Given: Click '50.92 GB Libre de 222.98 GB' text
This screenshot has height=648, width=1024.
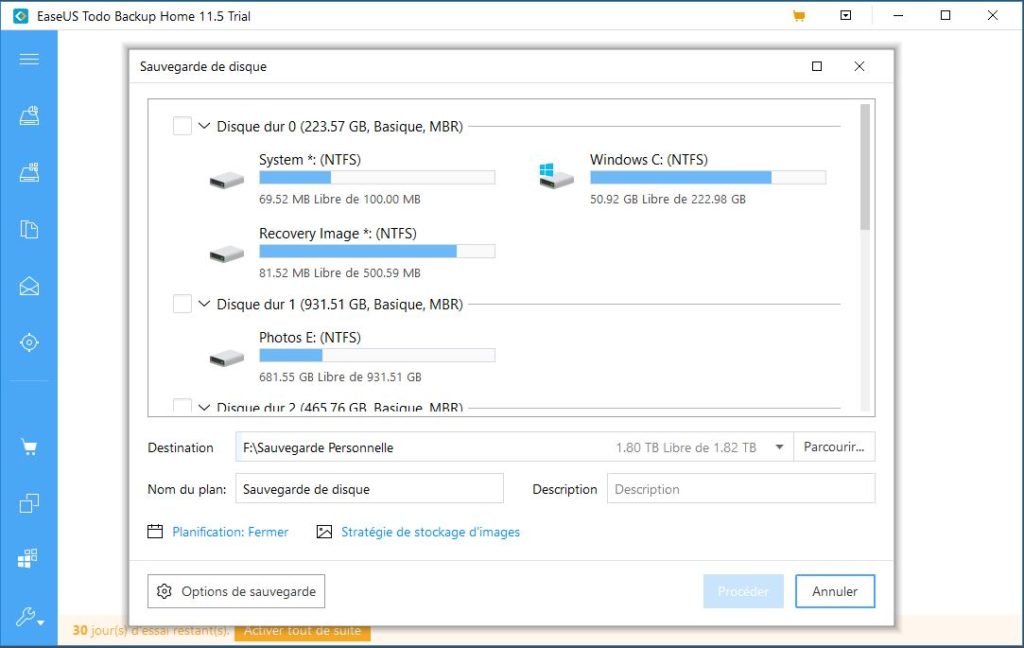Looking at the screenshot, I should (667, 199).
